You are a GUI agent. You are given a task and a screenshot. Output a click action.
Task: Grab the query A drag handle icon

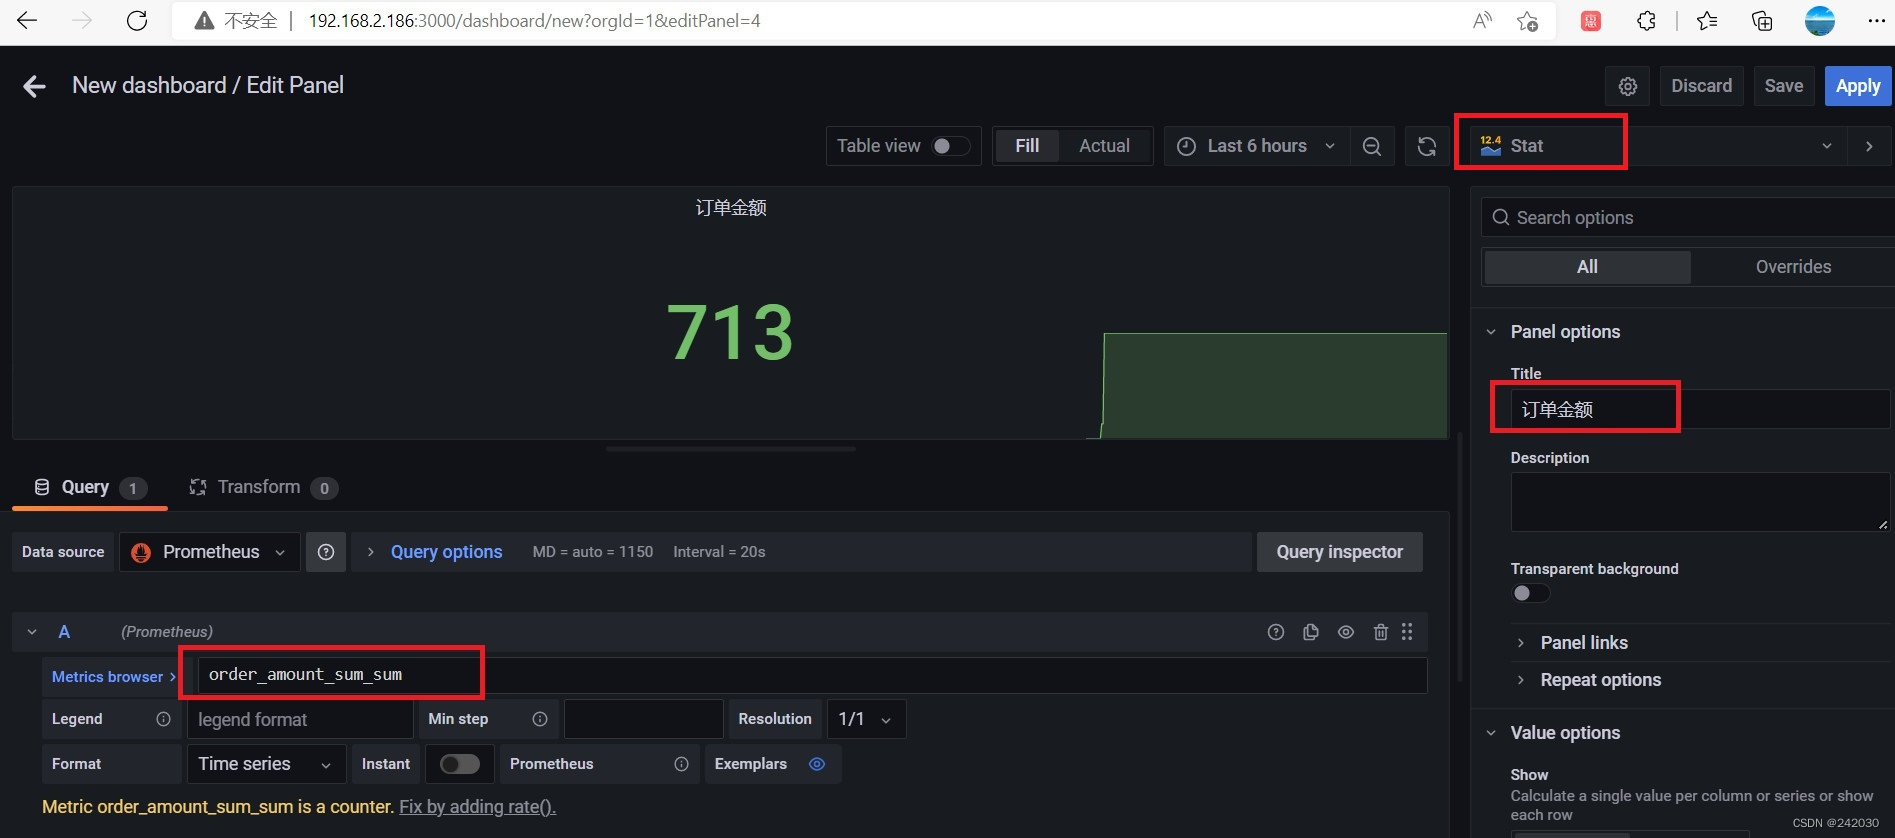[x=1407, y=632]
